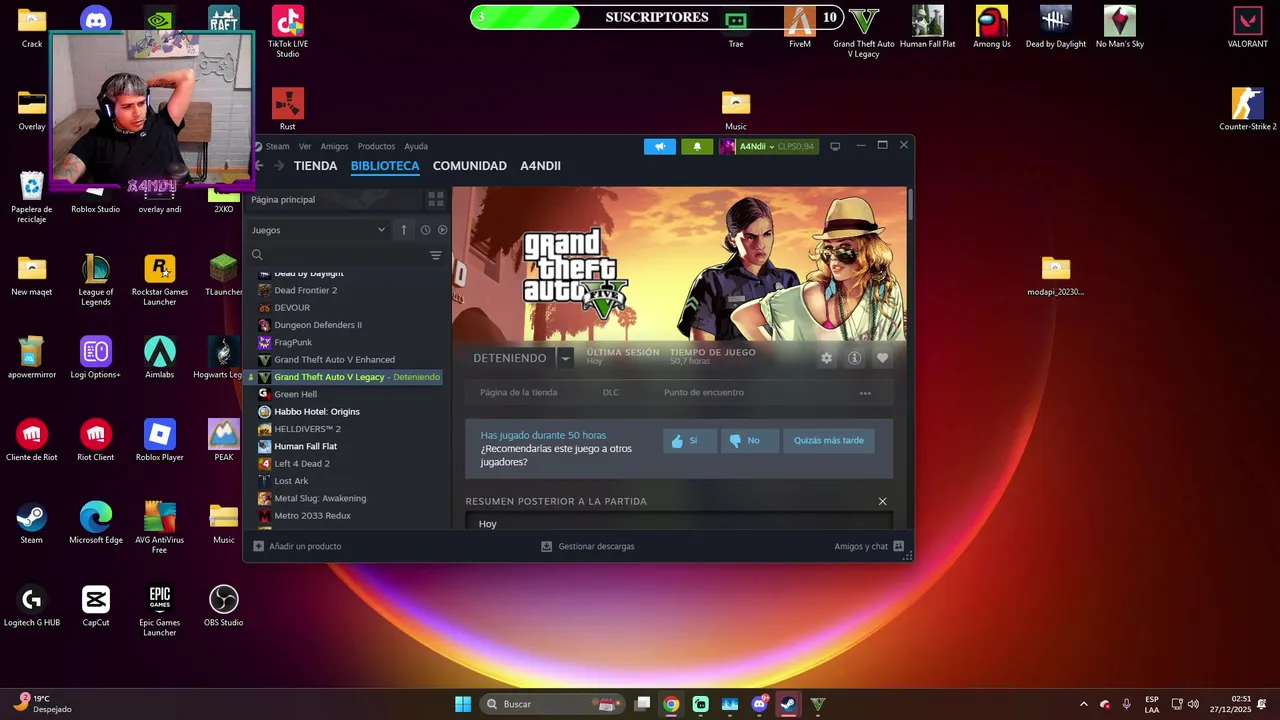Viewport: 1280px width, 720px height.
Task: Click the Steam game page scrollbar
Action: coord(910,203)
